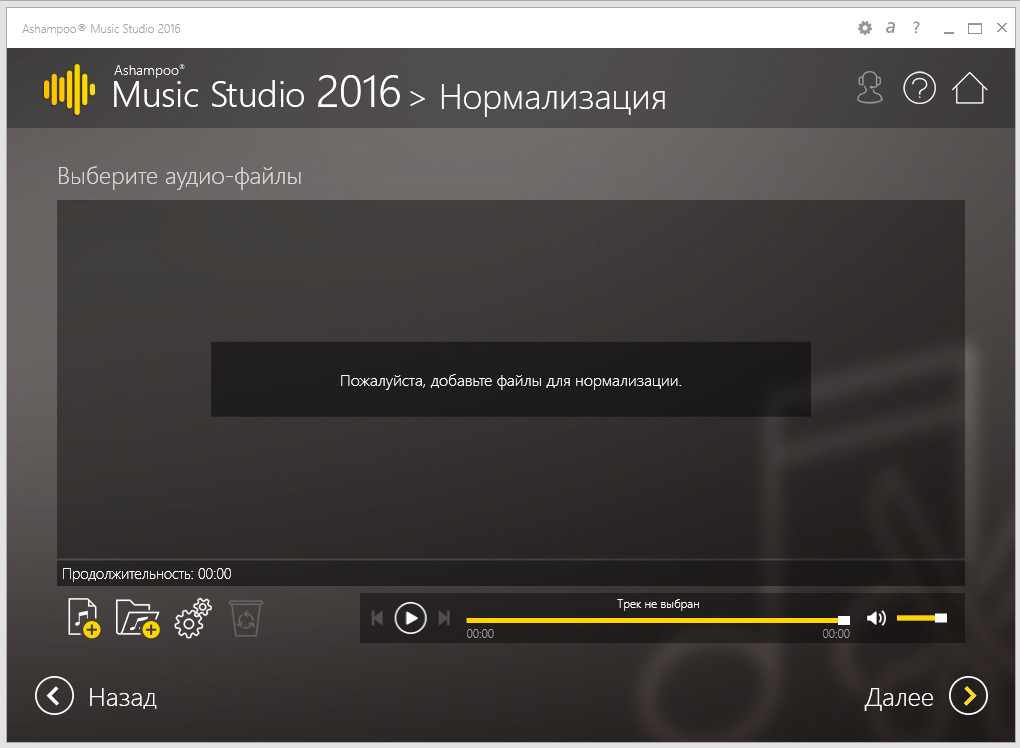
Task: Open title bar settings gear
Action: [865, 28]
